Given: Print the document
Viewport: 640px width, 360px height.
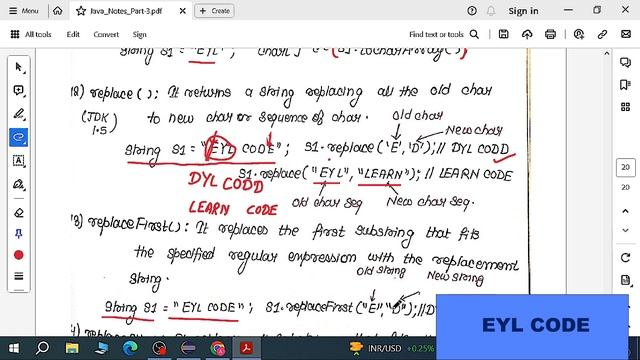Looking at the screenshot, I should point(550,34).
